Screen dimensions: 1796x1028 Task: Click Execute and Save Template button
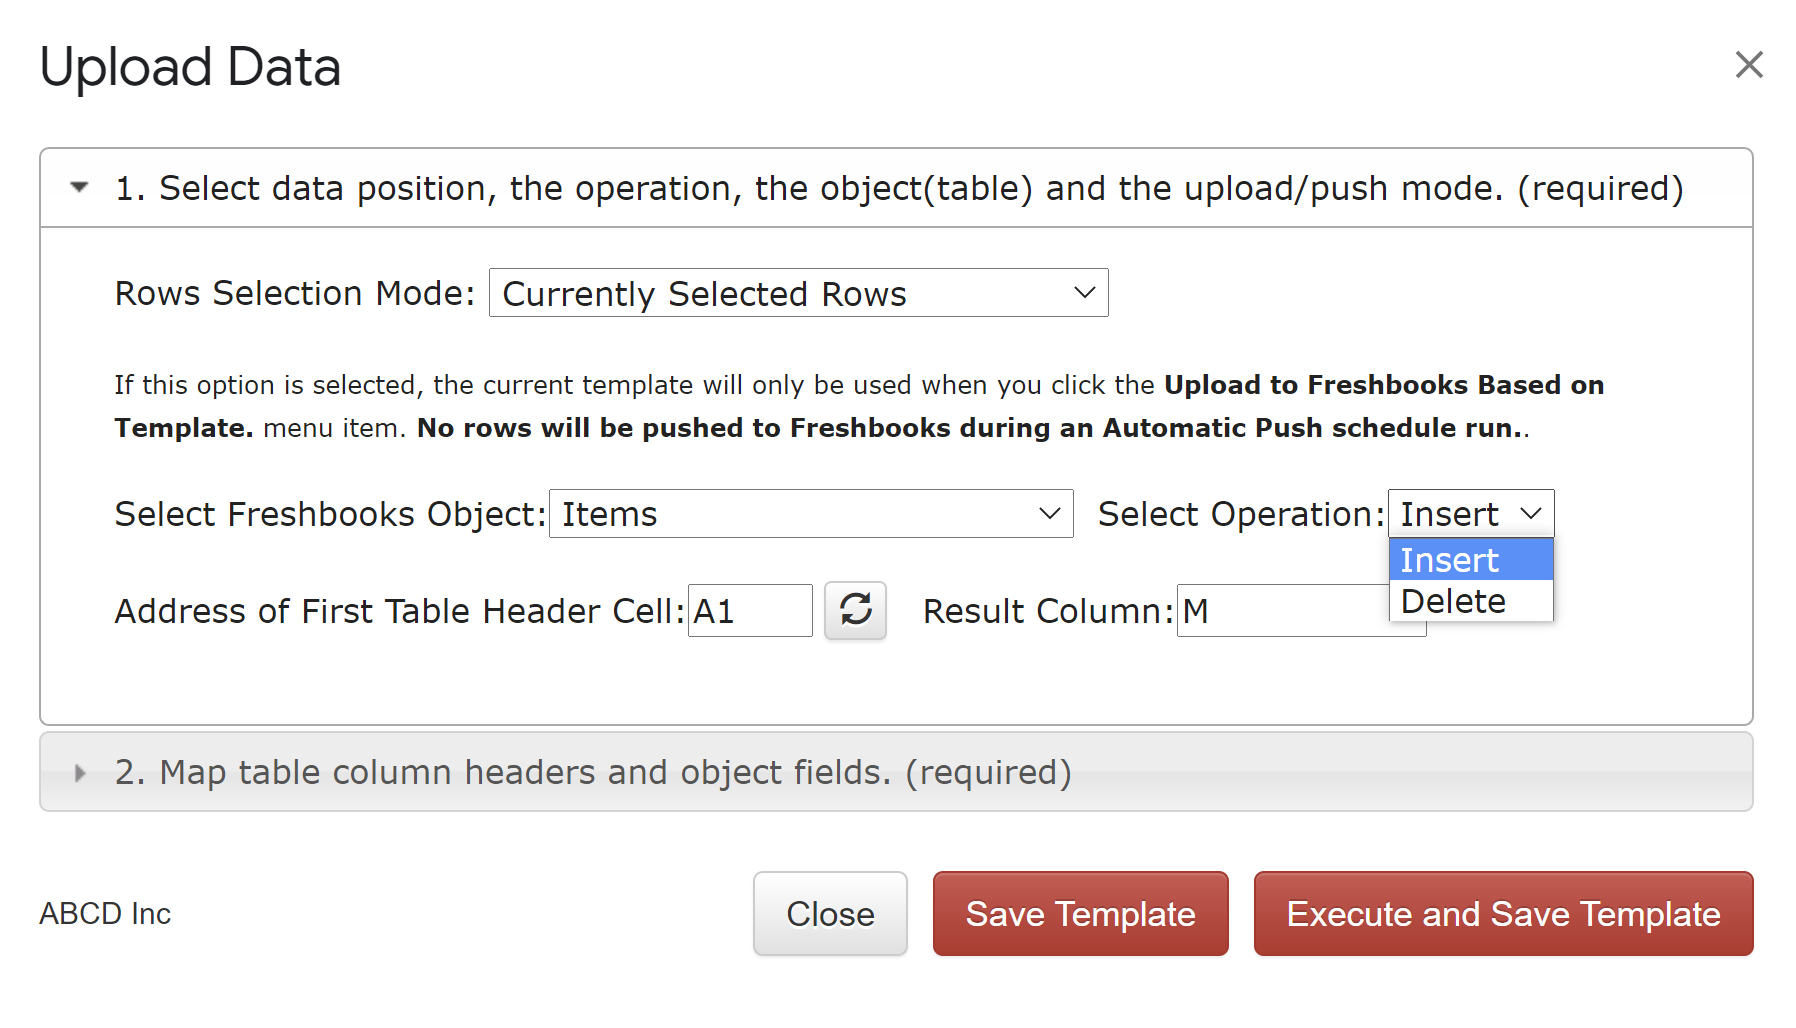click(x=1503, y=913)
